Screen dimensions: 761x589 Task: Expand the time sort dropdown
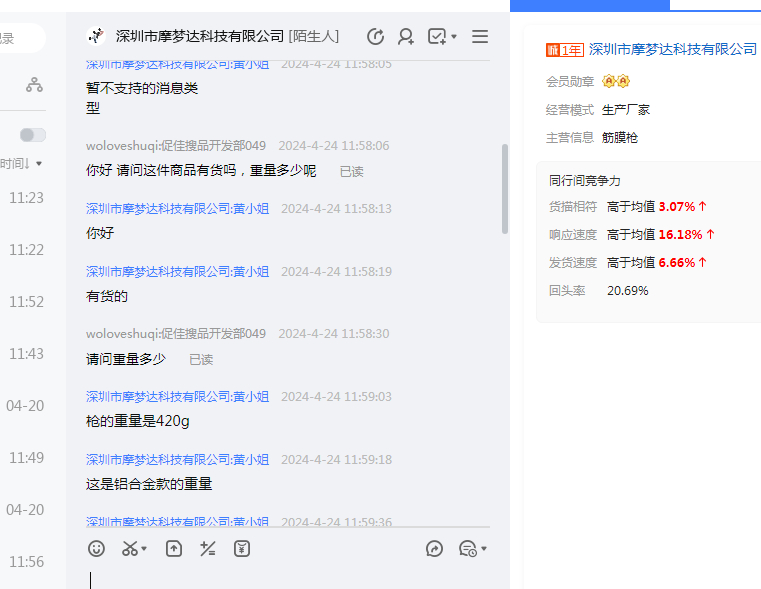[24, 163]
